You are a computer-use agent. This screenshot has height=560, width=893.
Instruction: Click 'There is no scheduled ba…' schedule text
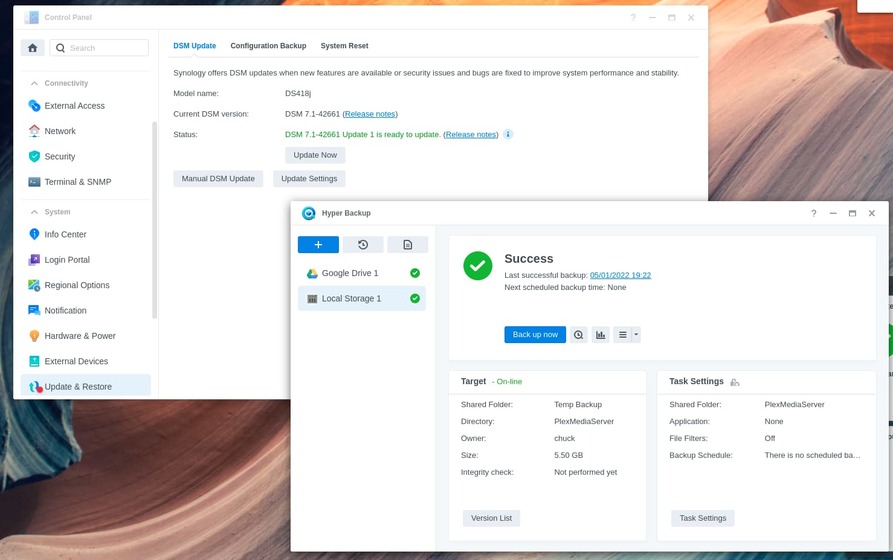coord(812,455)
